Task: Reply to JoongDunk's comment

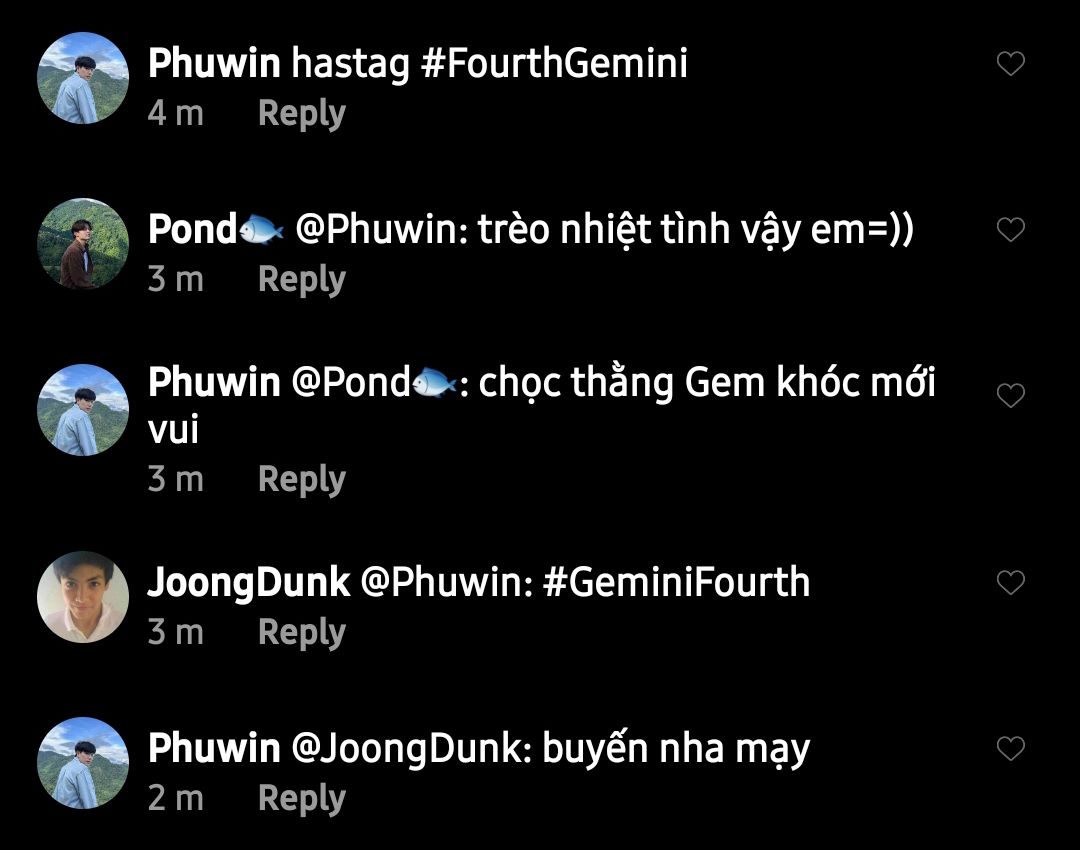Action: click(x=301, y=633)
